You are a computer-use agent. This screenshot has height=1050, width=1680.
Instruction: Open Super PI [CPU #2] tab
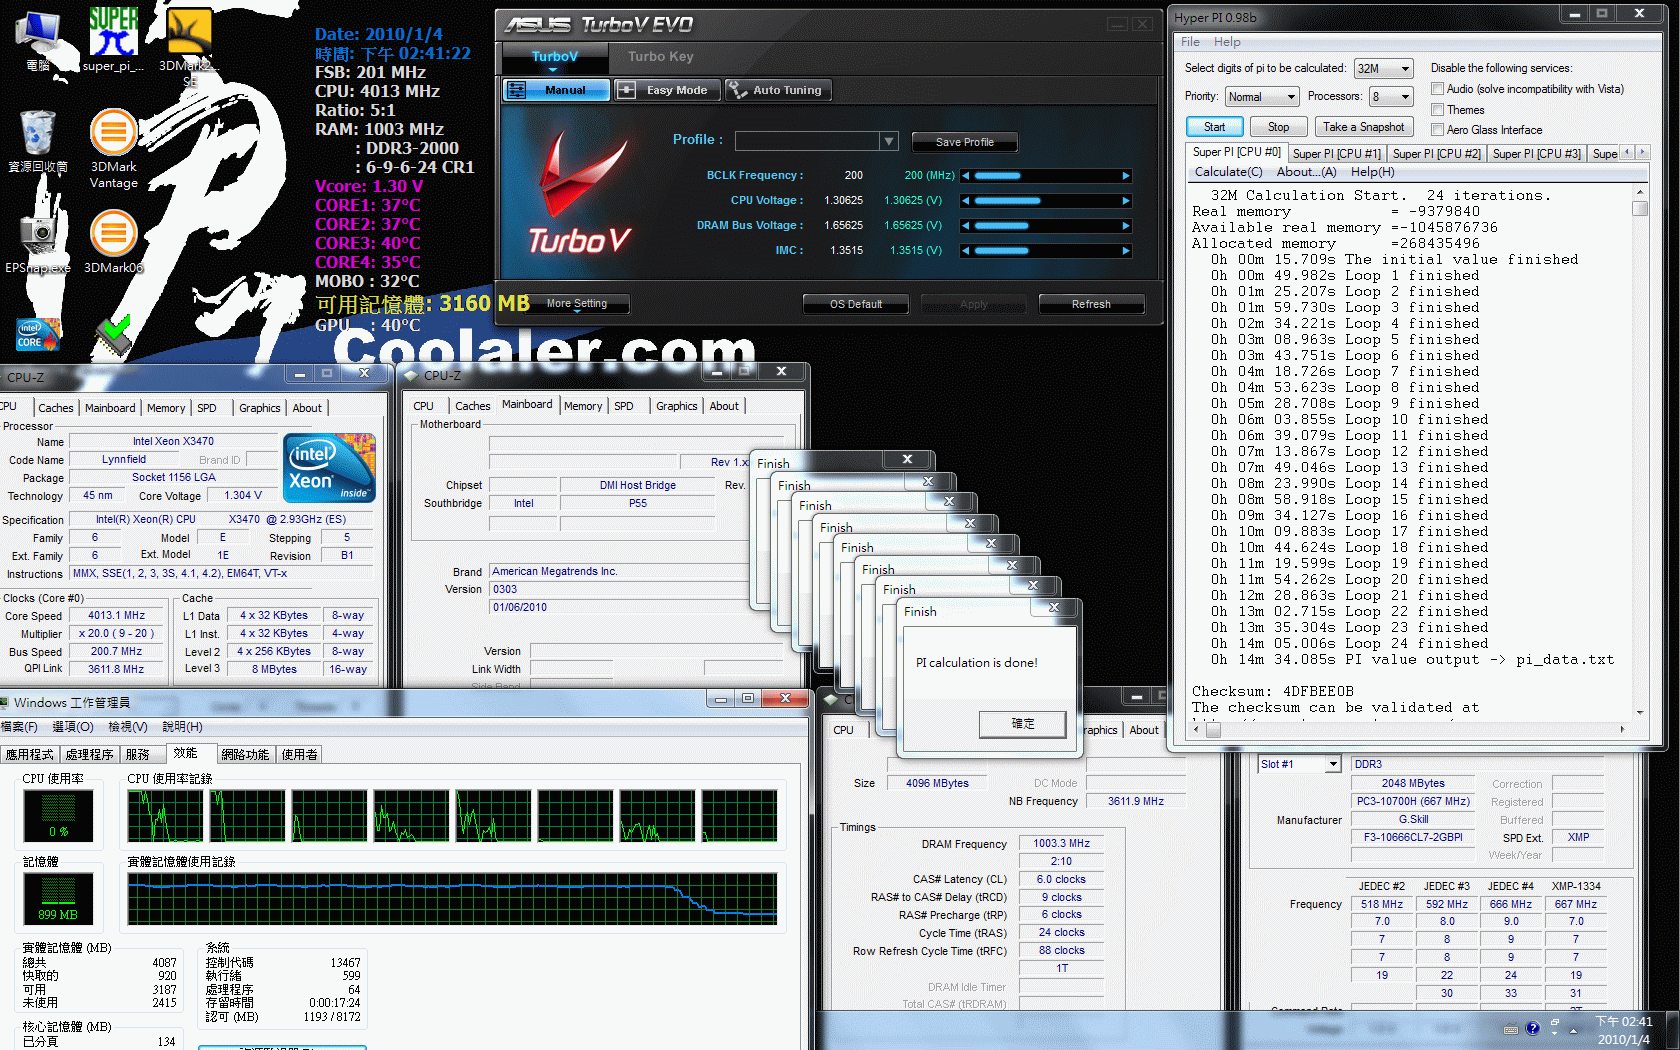(1436, 154)
